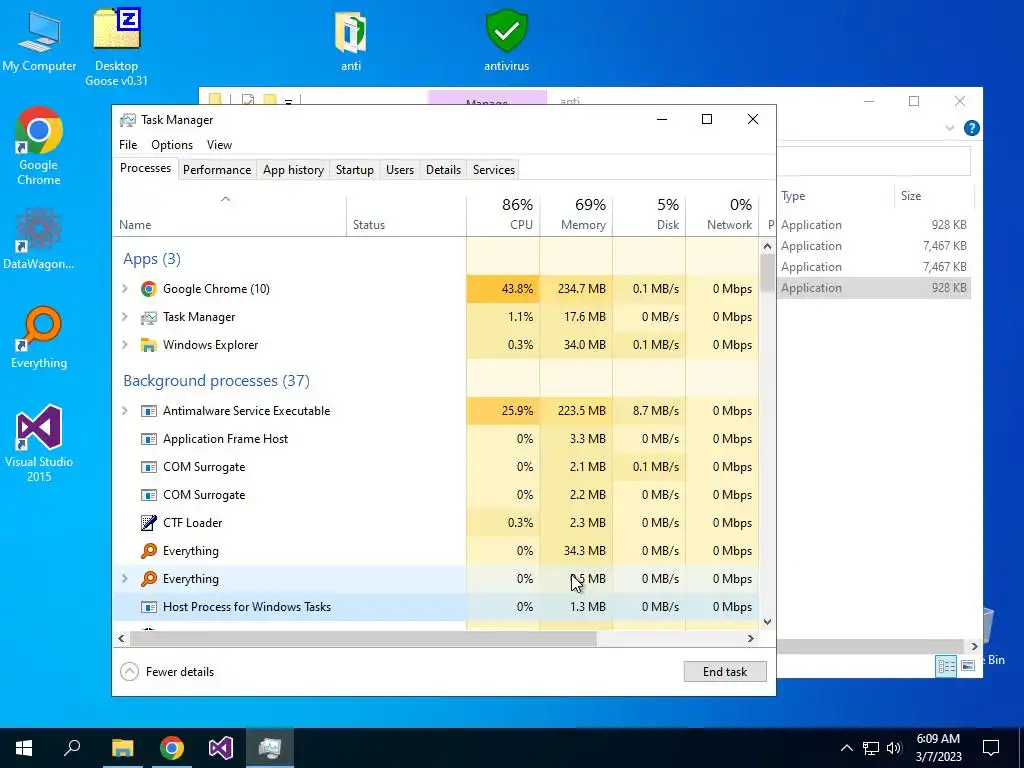Expand the highlighted Everything process row
1024x768 pixels.
pyautogui.click(x=125, y=579)
